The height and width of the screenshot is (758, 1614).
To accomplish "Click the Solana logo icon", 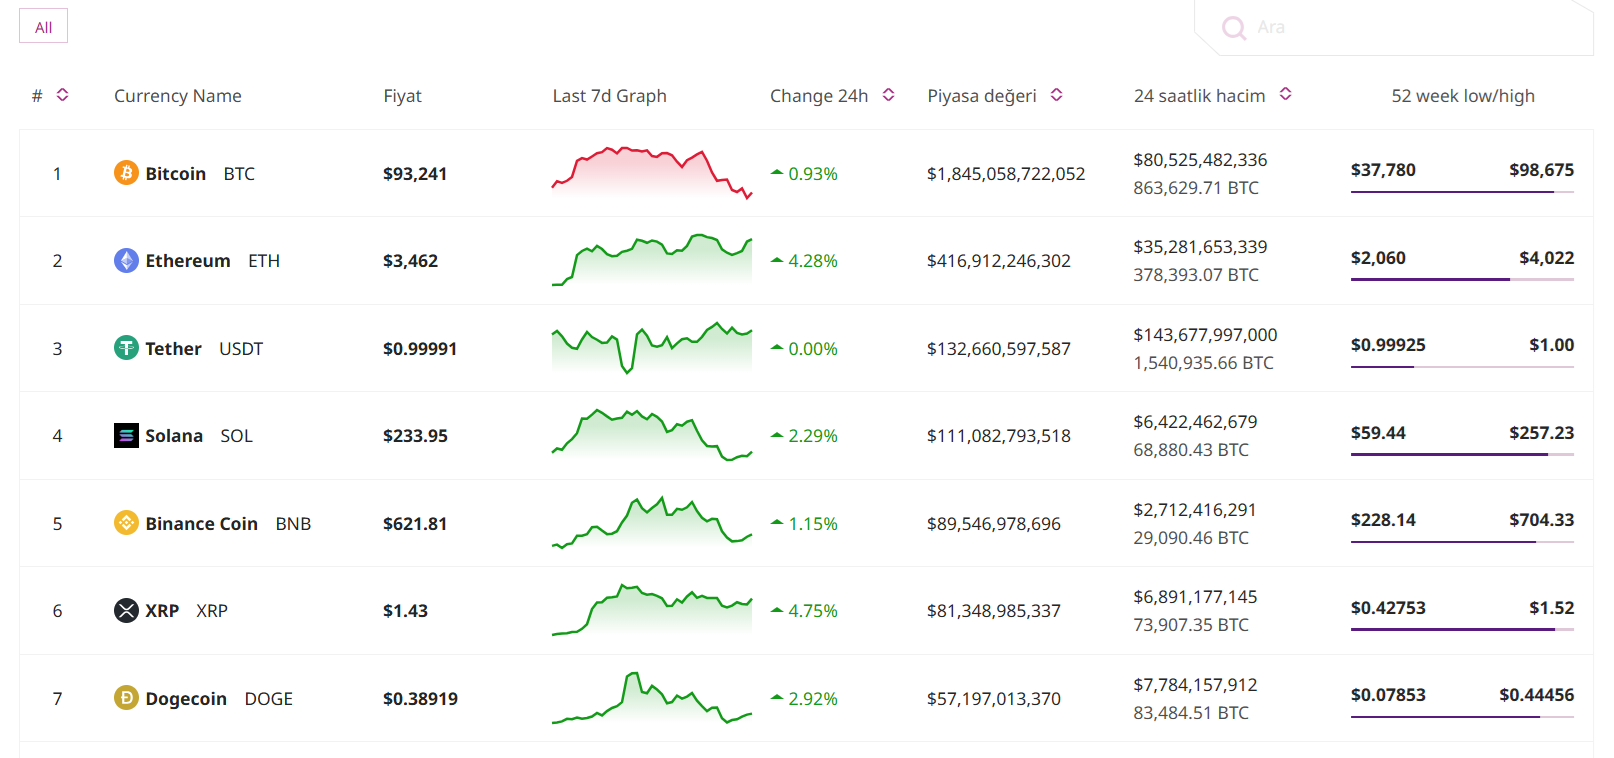I will point(126,436).
